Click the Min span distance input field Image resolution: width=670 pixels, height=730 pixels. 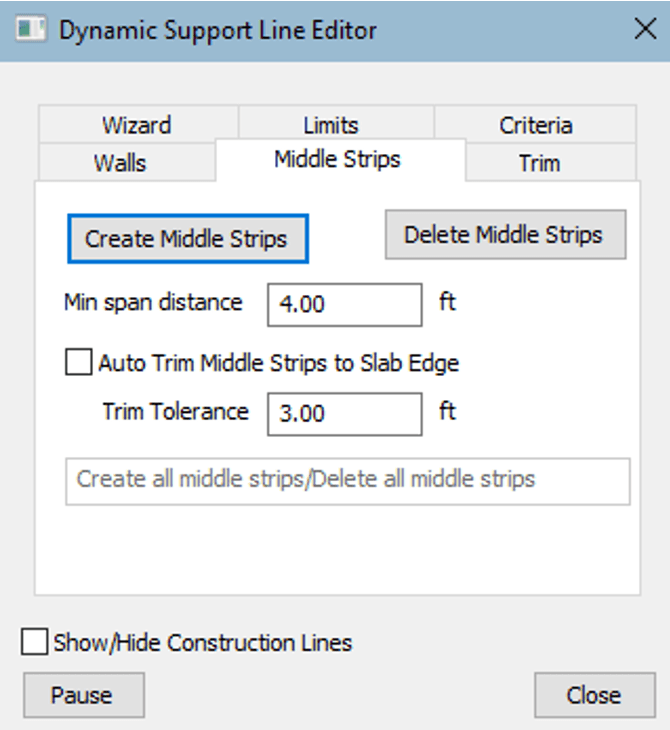(x=345, y=304)
